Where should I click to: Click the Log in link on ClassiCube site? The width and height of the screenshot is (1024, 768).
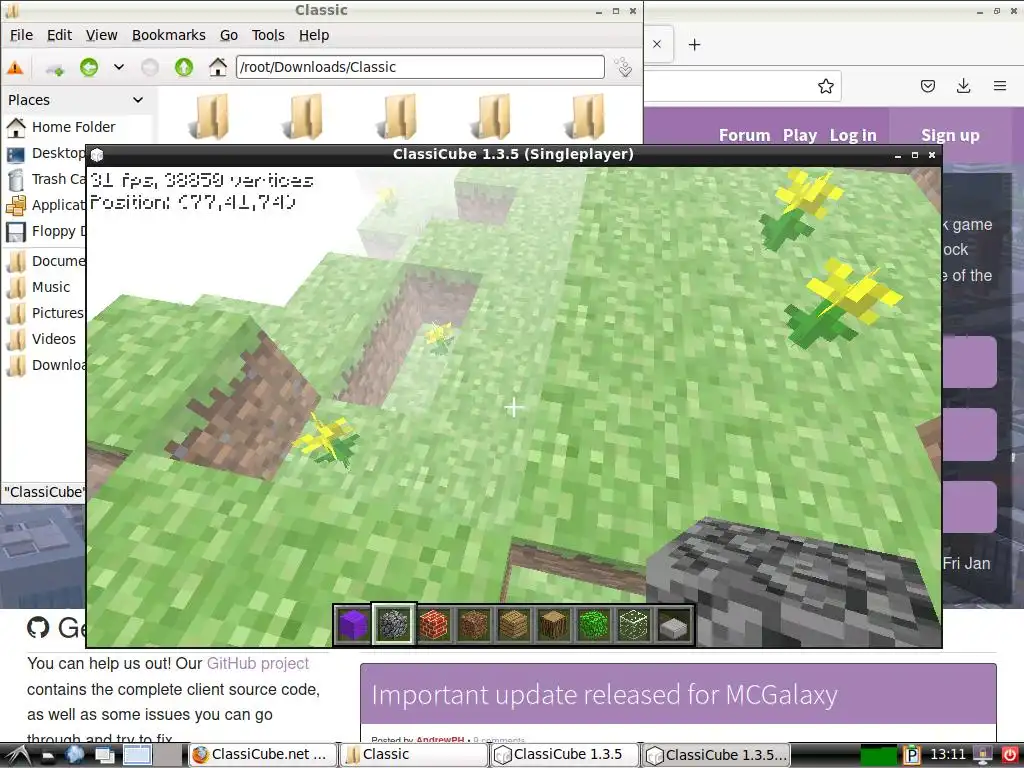pos(853,135)
